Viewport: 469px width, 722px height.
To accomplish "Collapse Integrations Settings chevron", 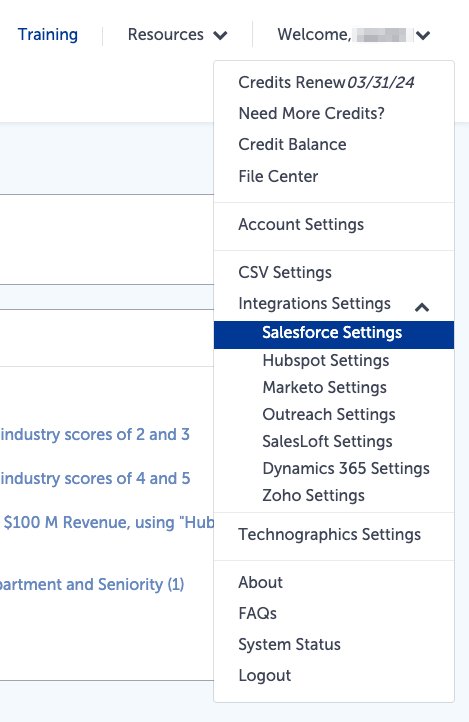I will tap(422, 307).
